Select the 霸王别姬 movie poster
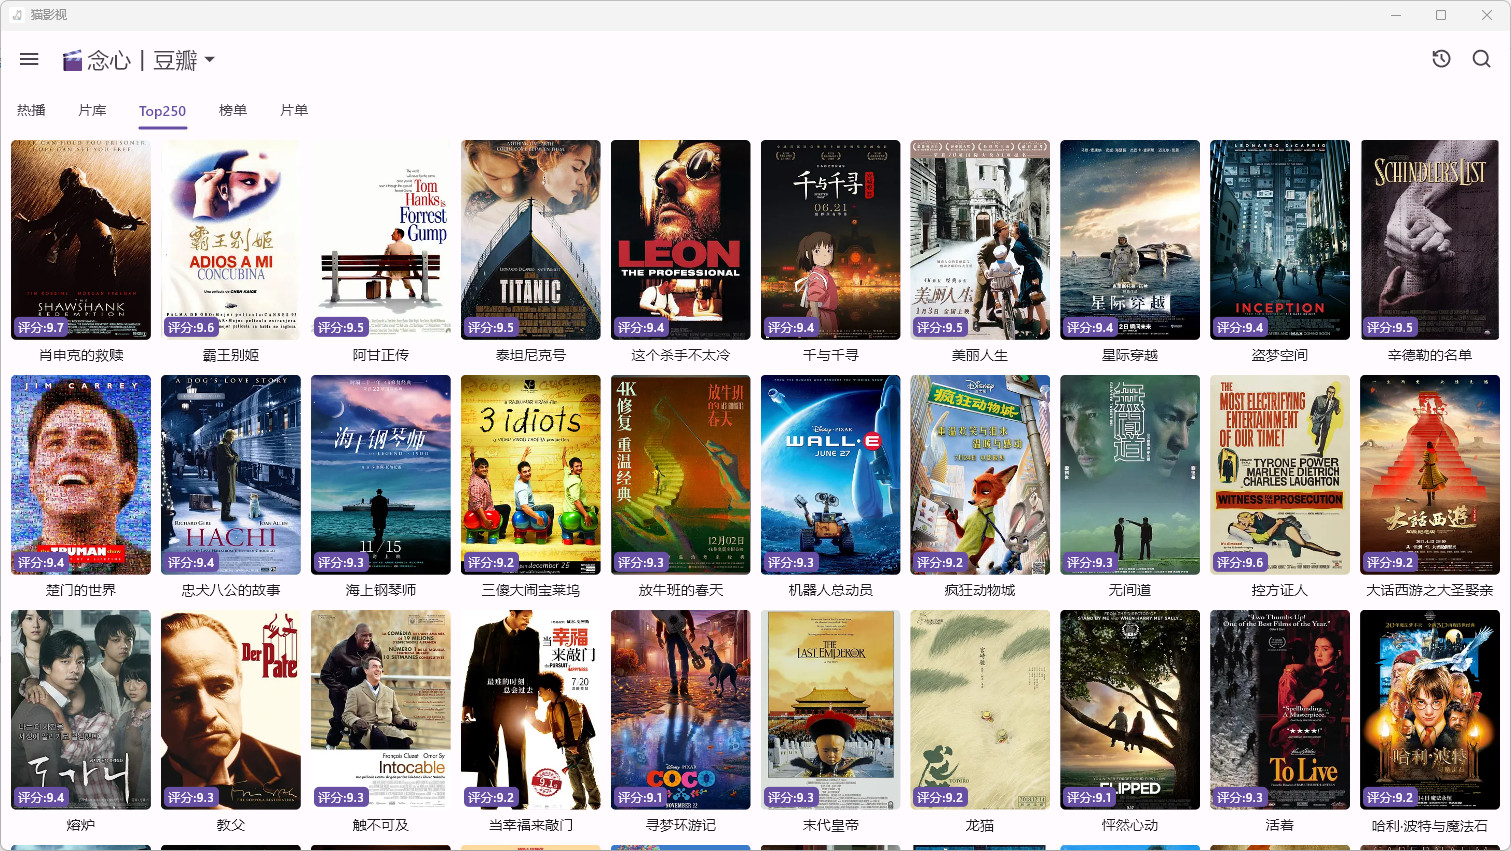Screen dimensions: 1511x851 (x=231, y=240)
